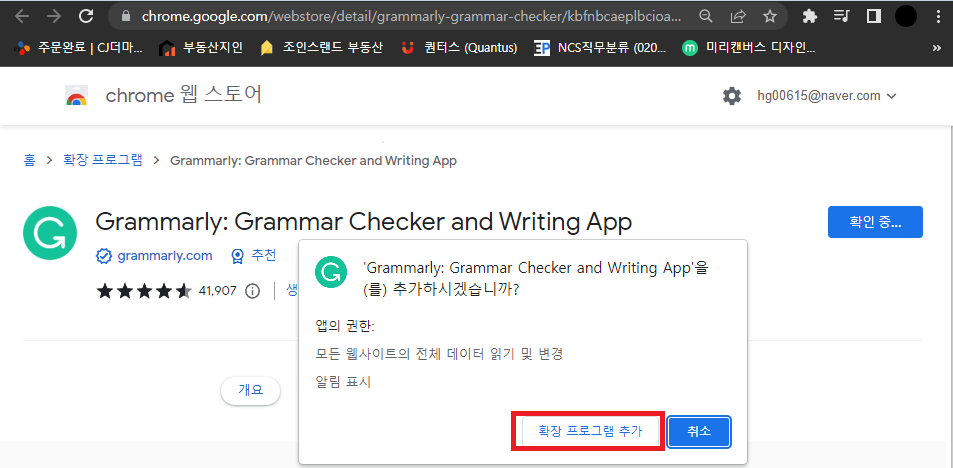Click the lock icon in address bar
Screen dimensions: 953x468
pos(126,16)
